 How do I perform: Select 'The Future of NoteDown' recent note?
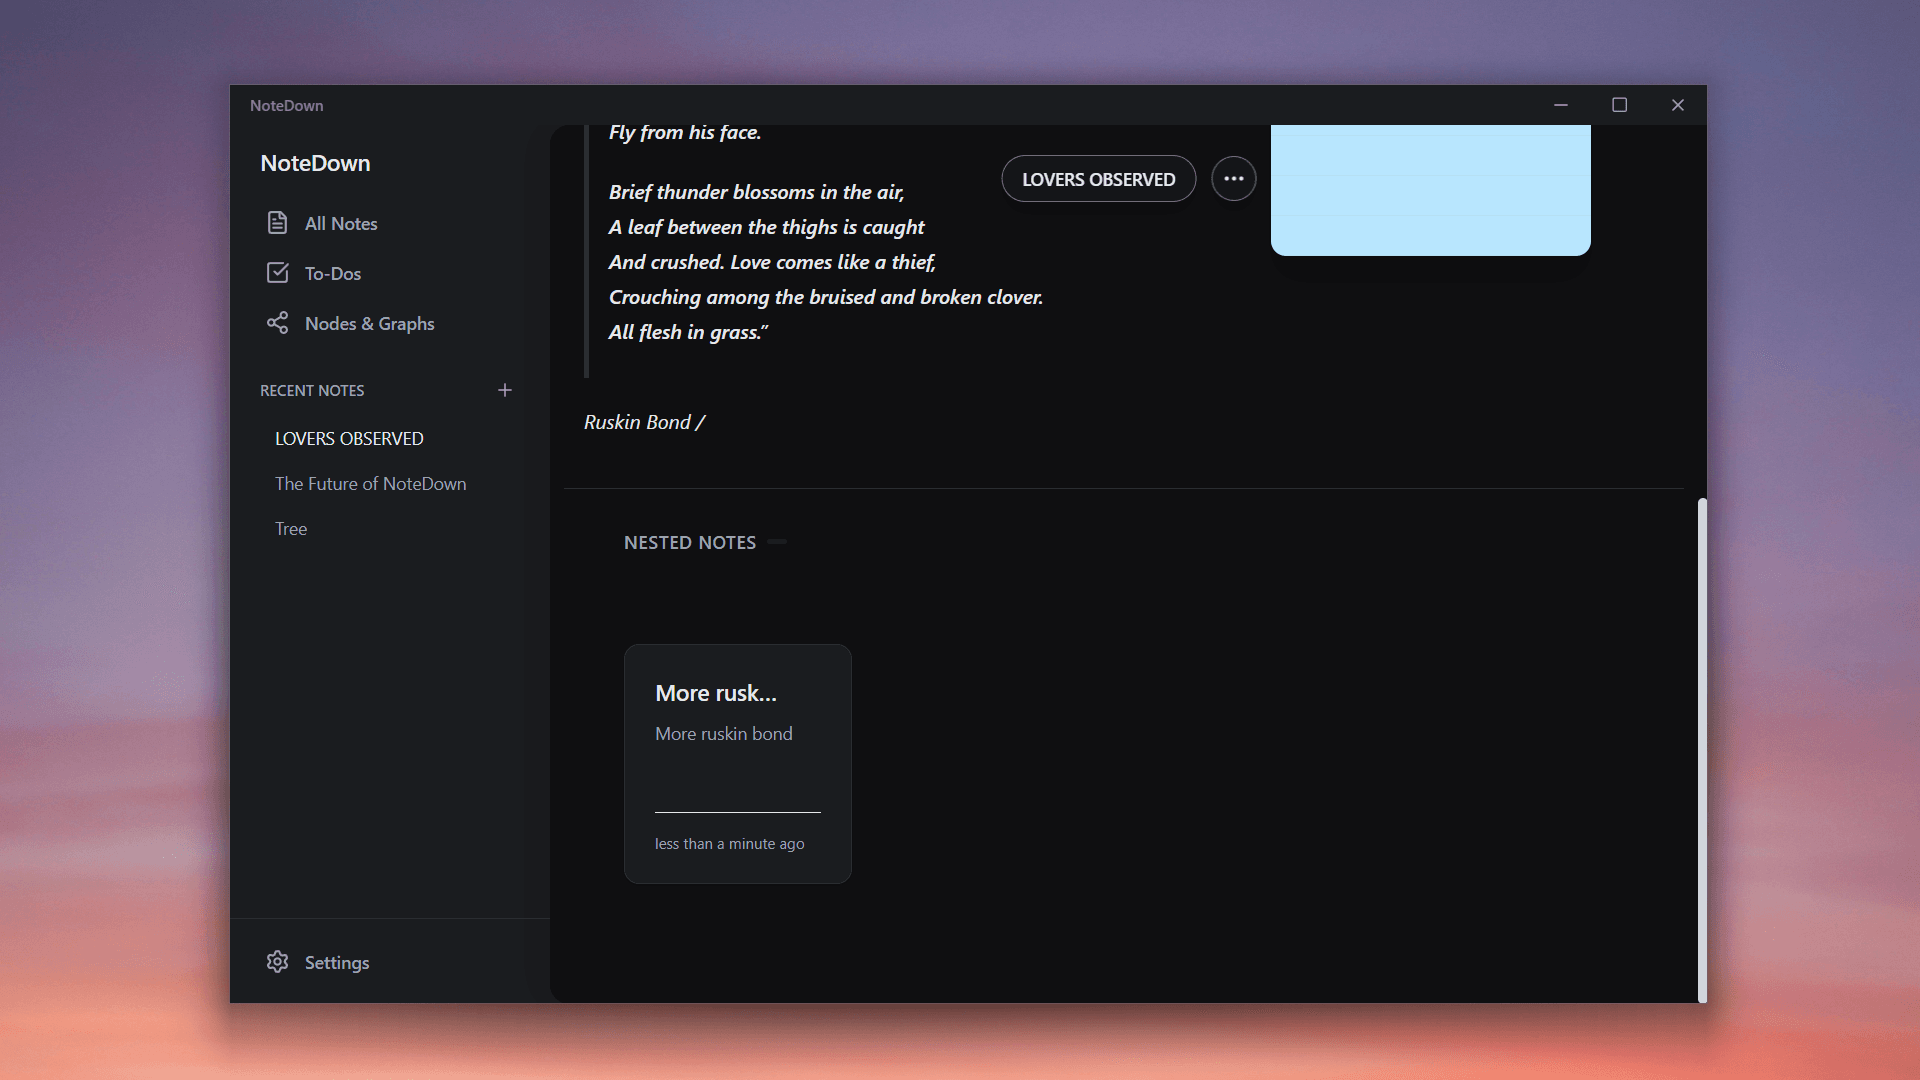pos(370,483)
